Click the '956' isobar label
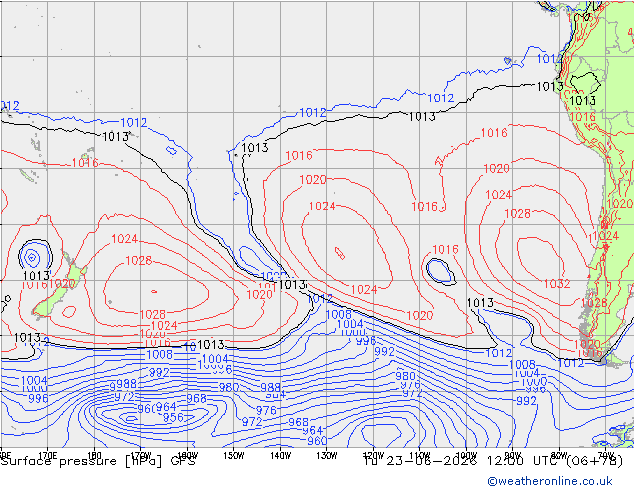 tap(173, 417)
